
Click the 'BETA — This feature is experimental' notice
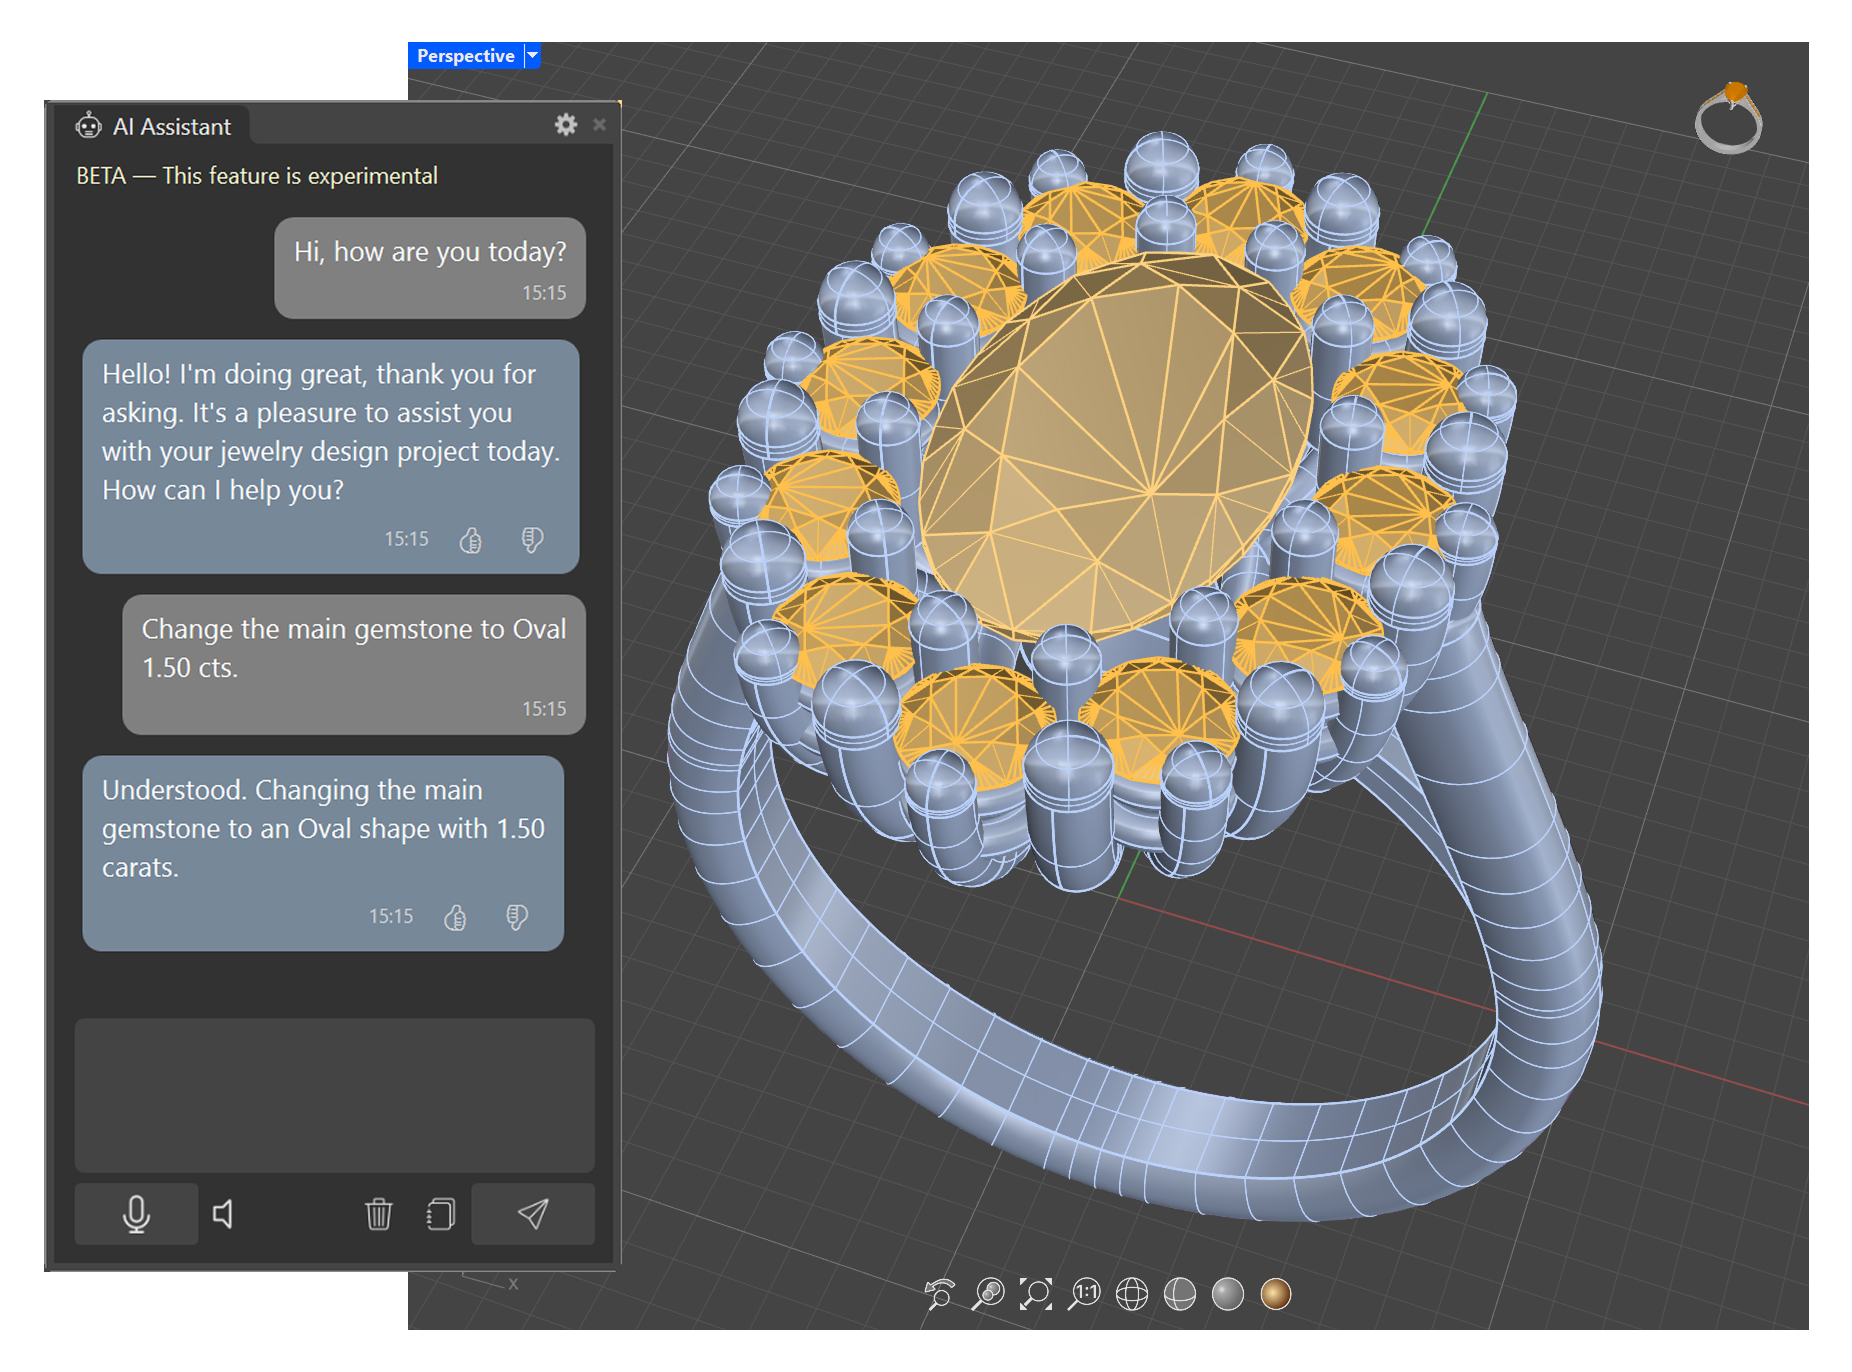(x=257, y=176)
